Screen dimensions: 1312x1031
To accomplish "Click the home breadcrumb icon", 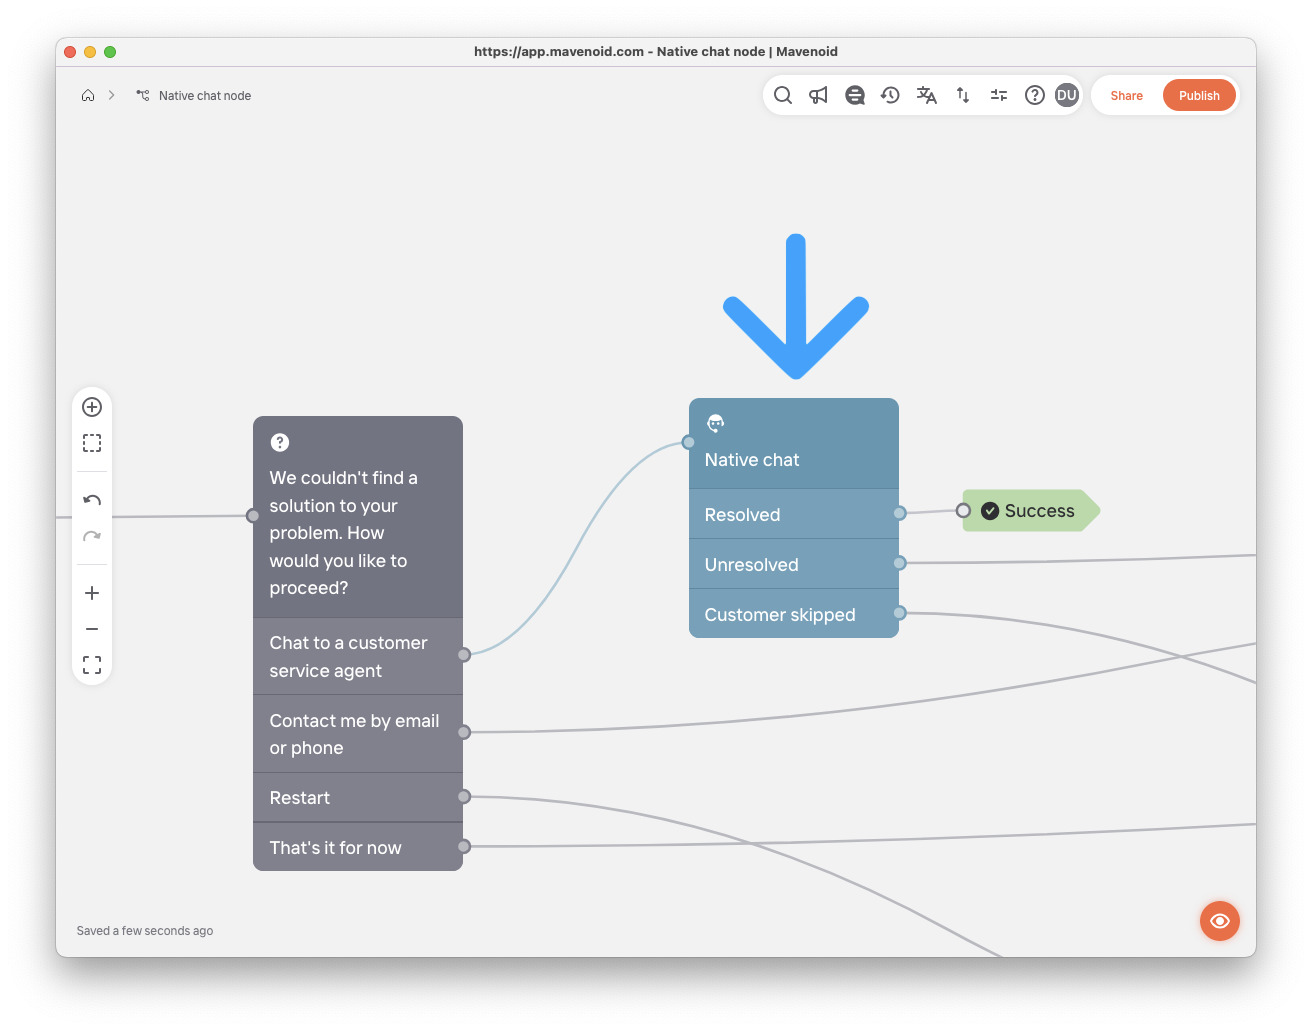I will (88, 96).
